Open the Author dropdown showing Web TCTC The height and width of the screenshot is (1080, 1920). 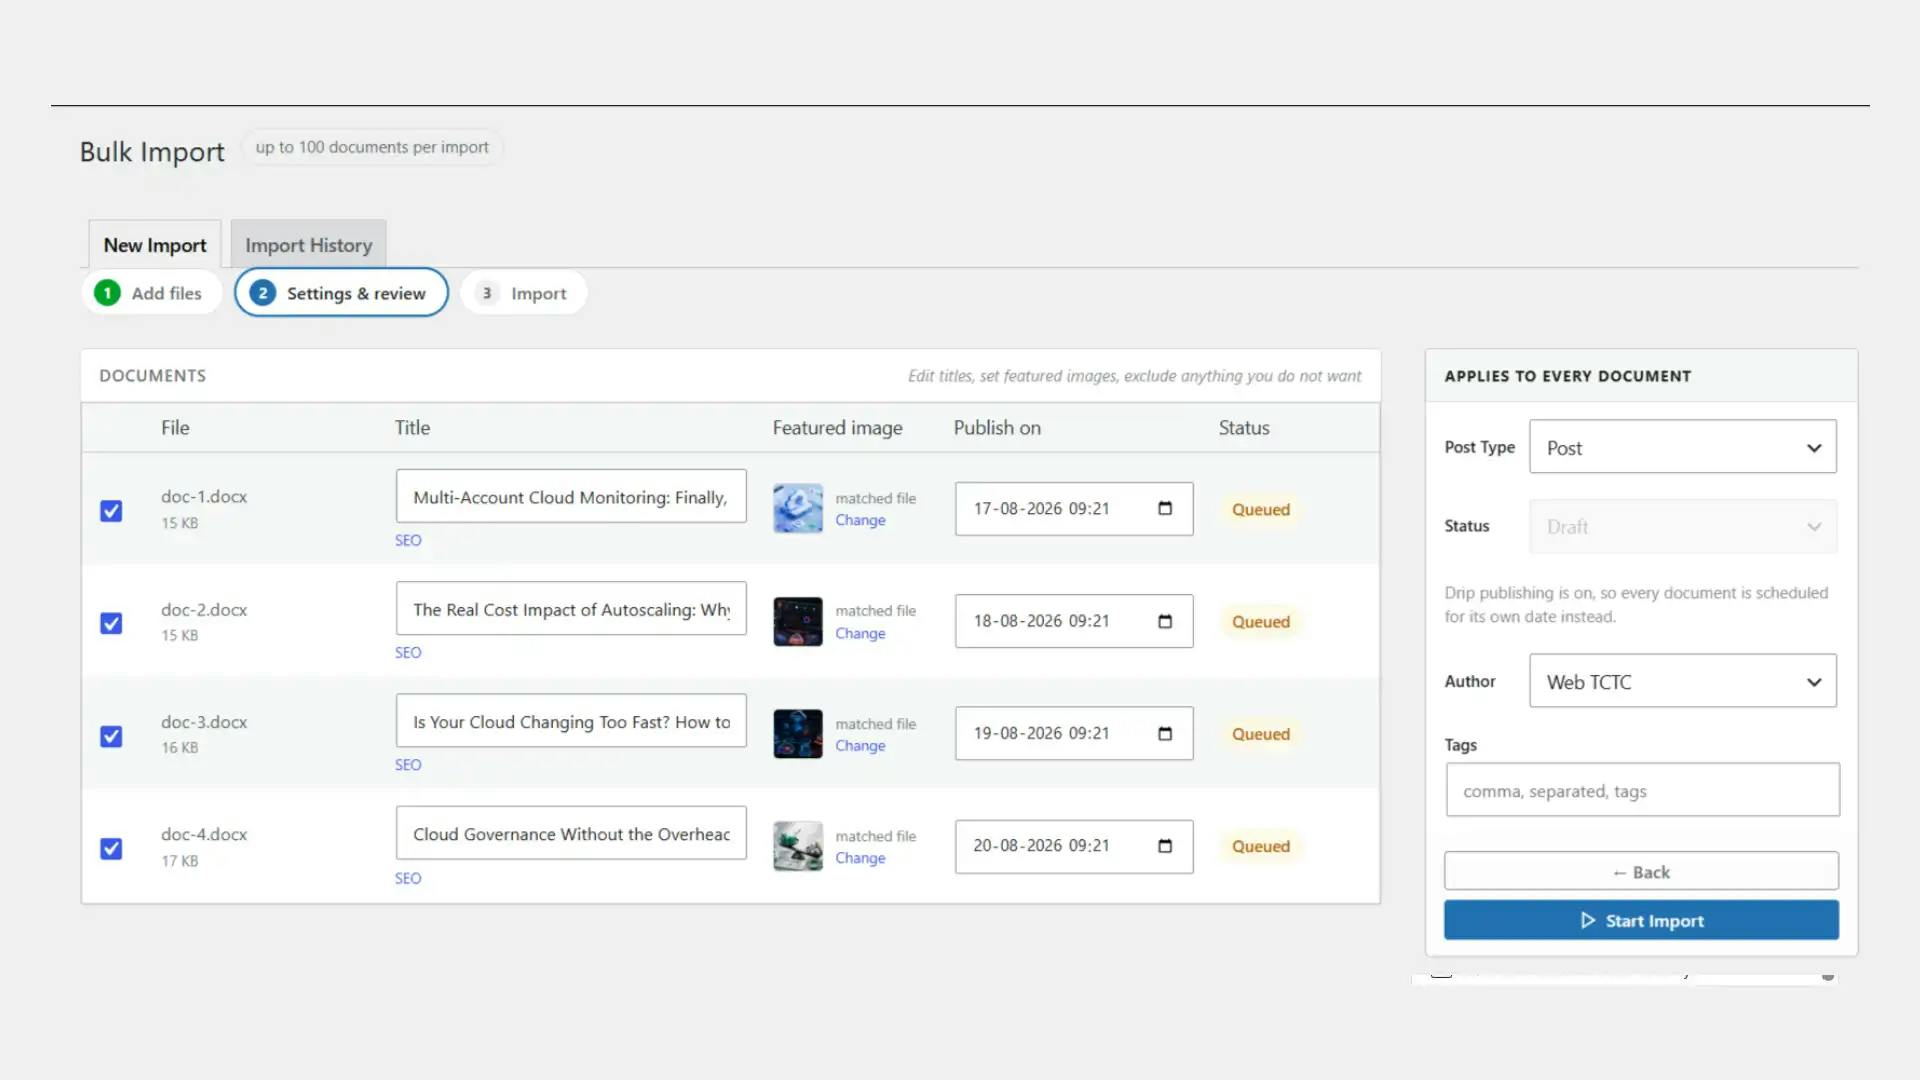[x=1683, y=681]
